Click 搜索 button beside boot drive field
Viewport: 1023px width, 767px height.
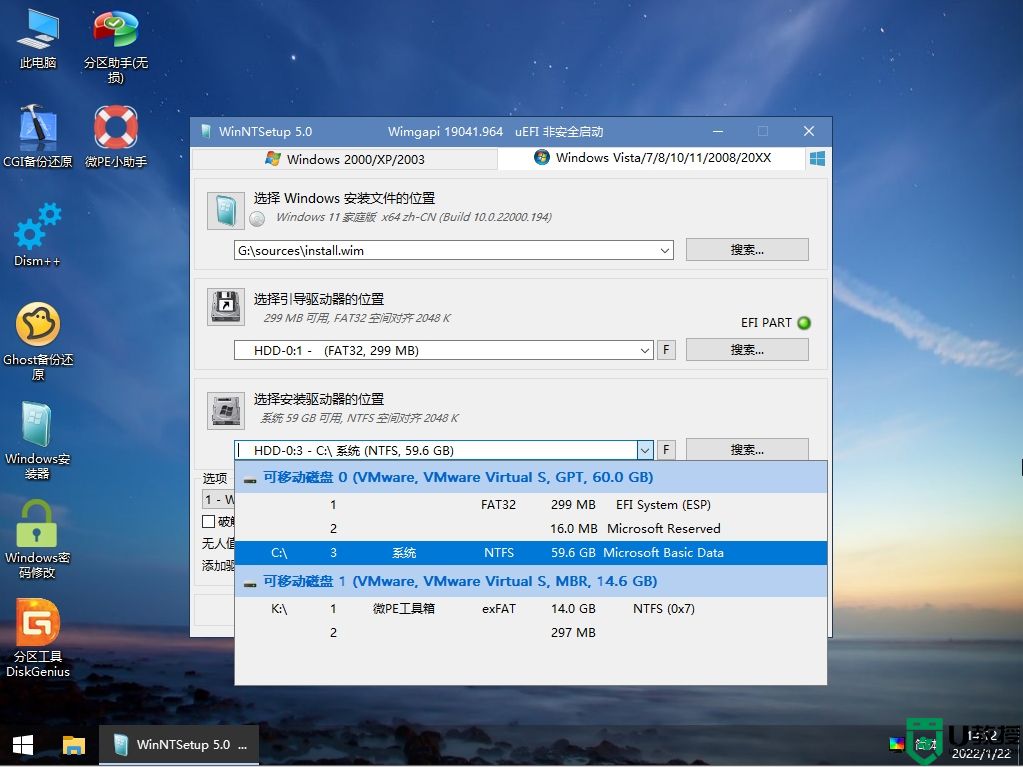[x=747, y=349]
